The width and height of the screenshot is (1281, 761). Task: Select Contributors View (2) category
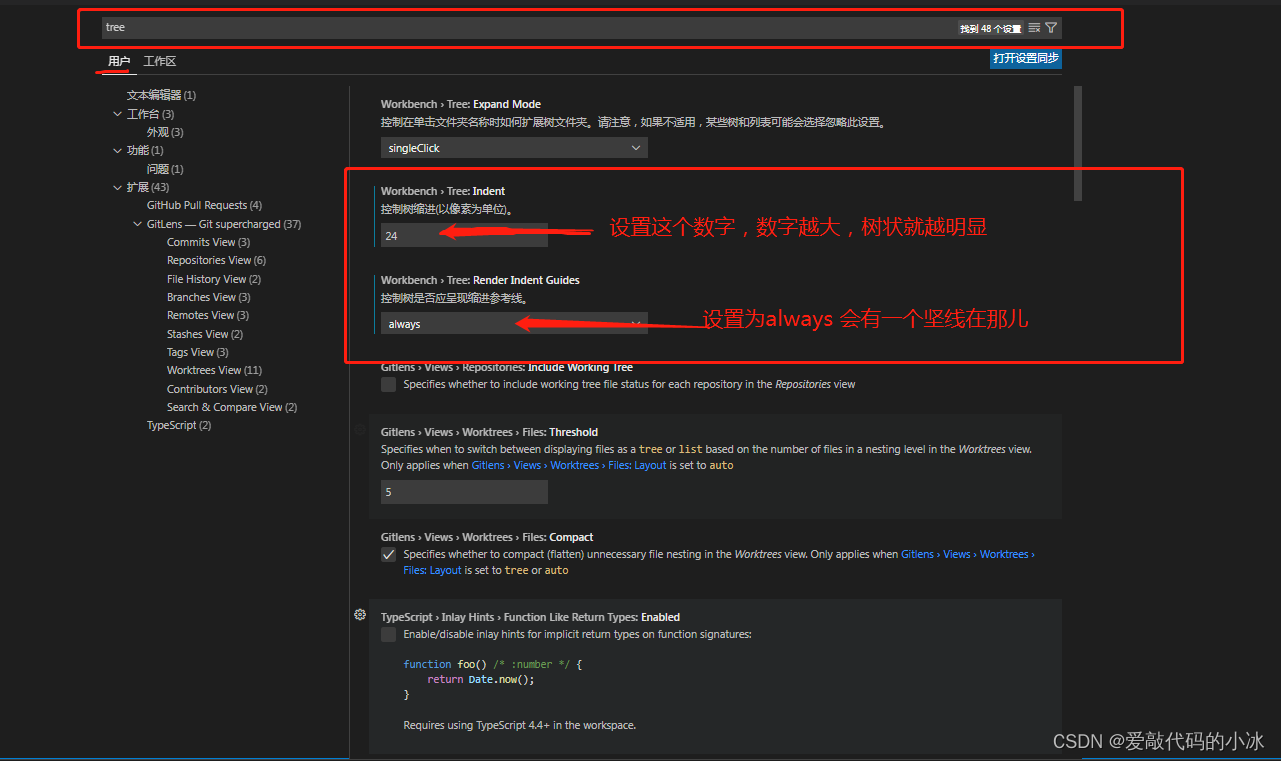coord(217,389)
